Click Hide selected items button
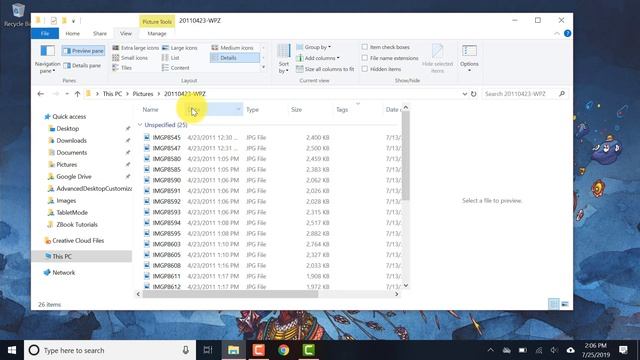Viewport: 640px width, 360px height. (x=437, y=59)
